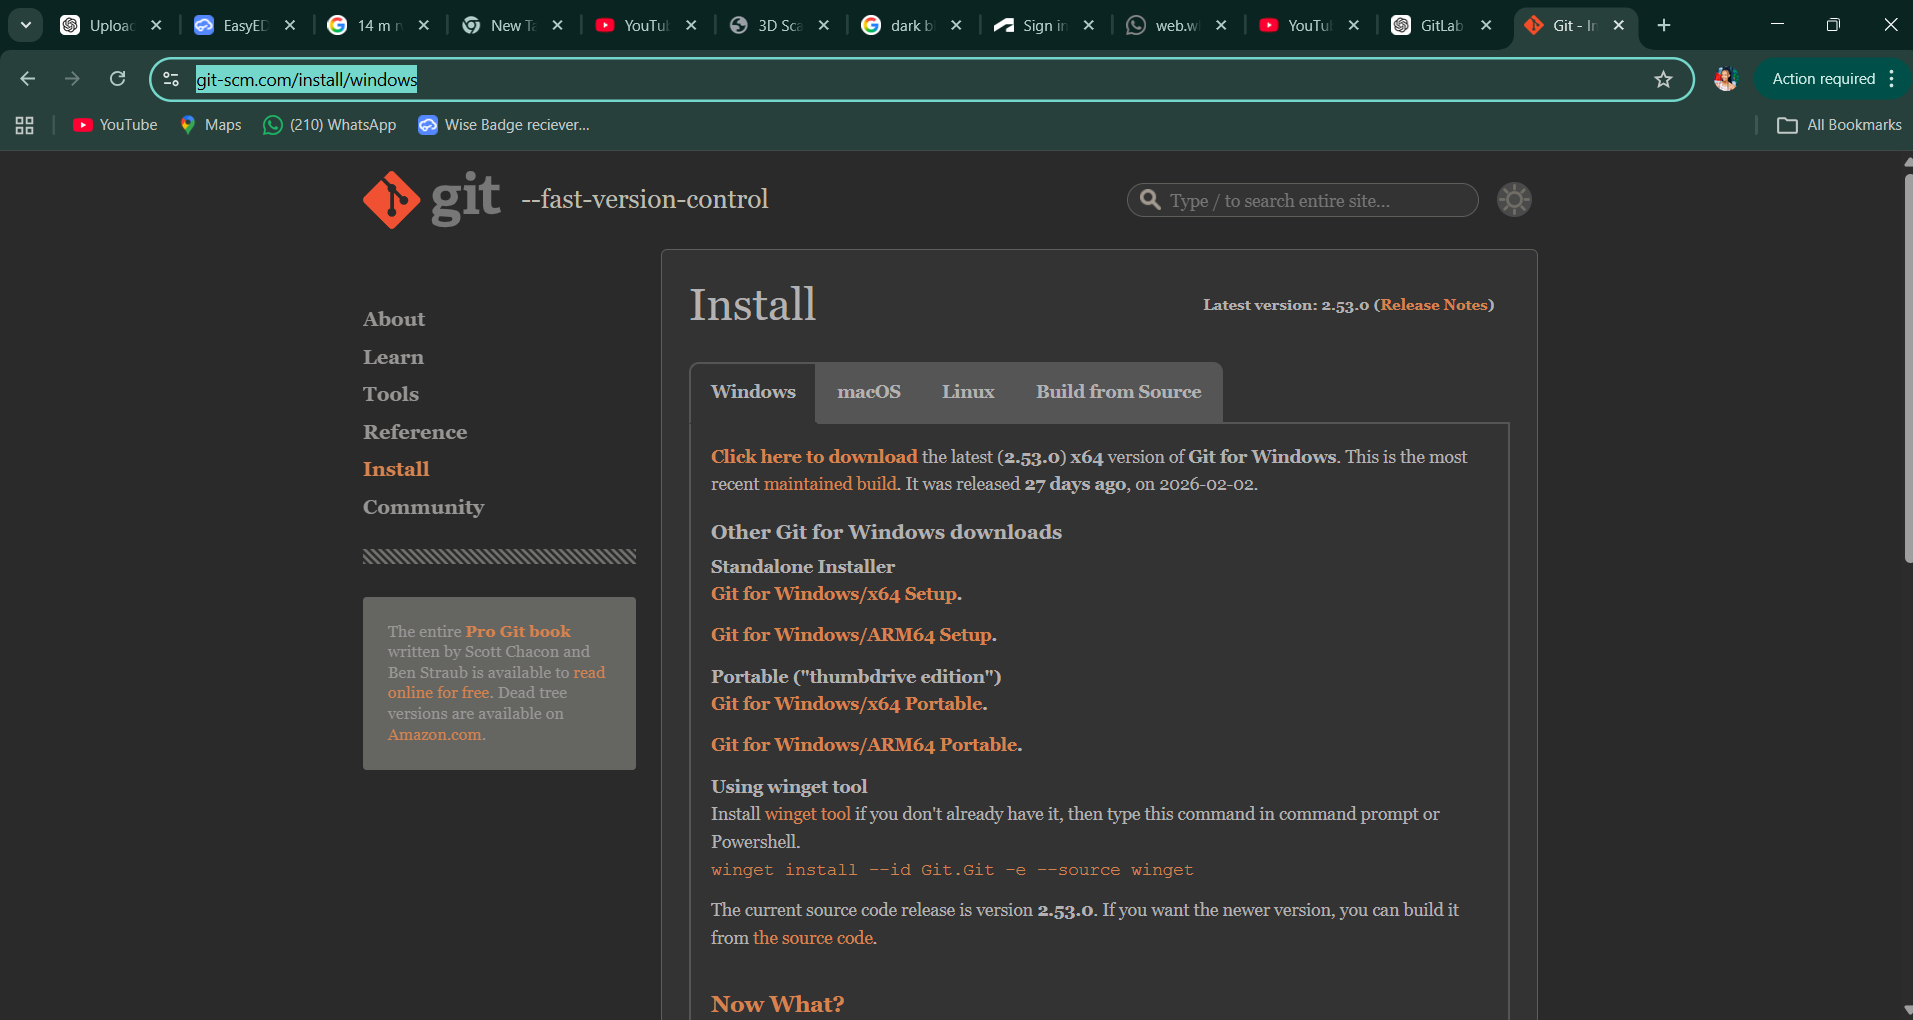
Task: Open WhatsApp bookmark
Action: (330, 125)
